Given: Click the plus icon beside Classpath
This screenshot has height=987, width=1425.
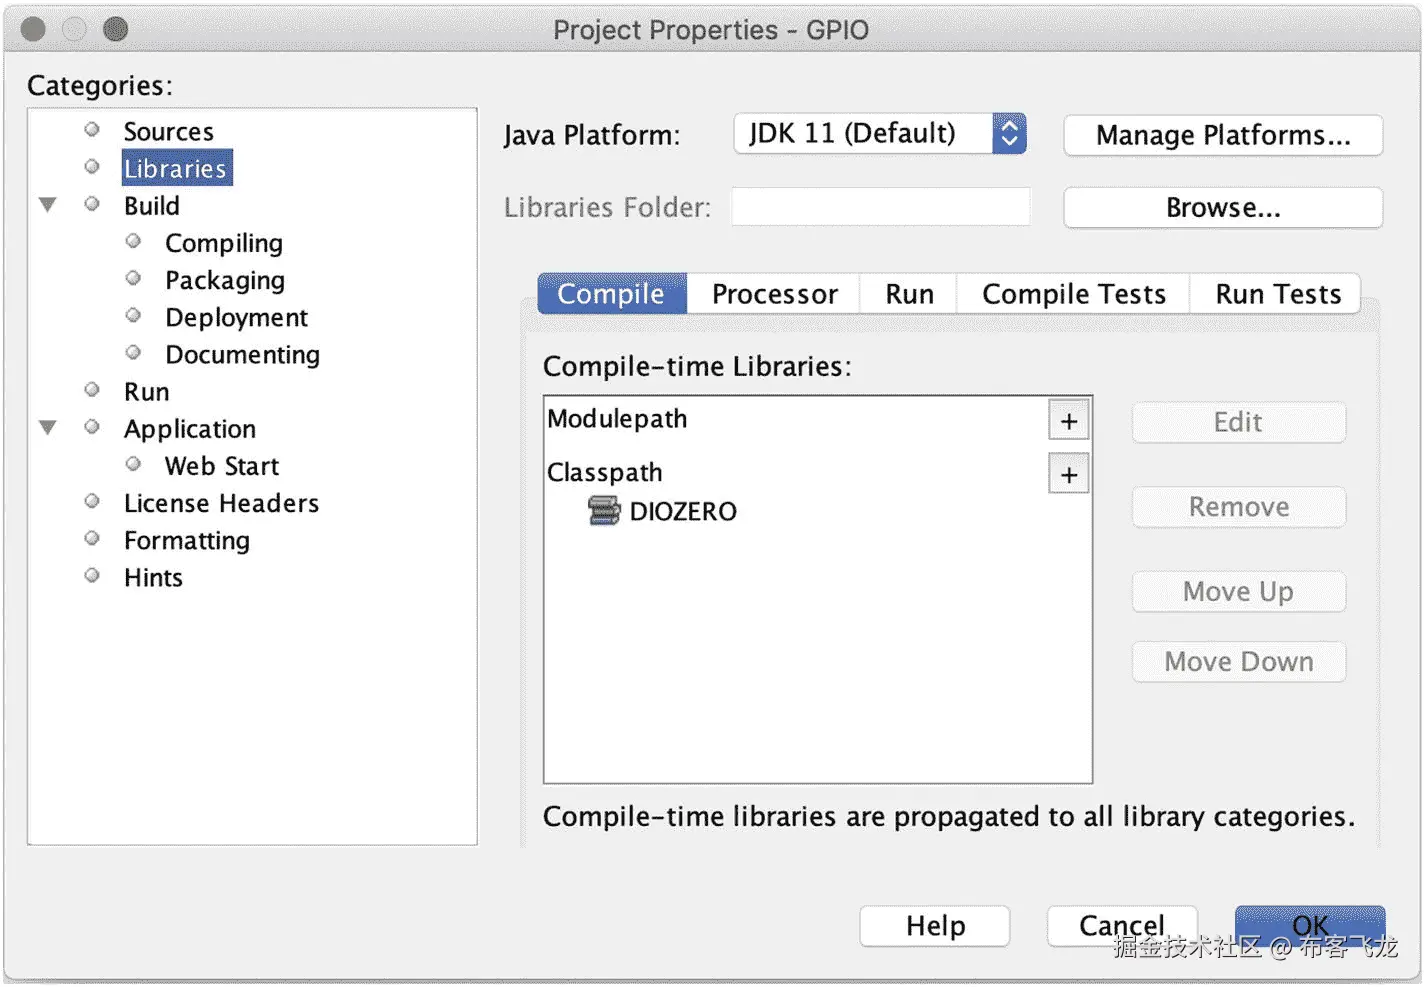Looking at the screenshot, I should tap(1068, 475).
